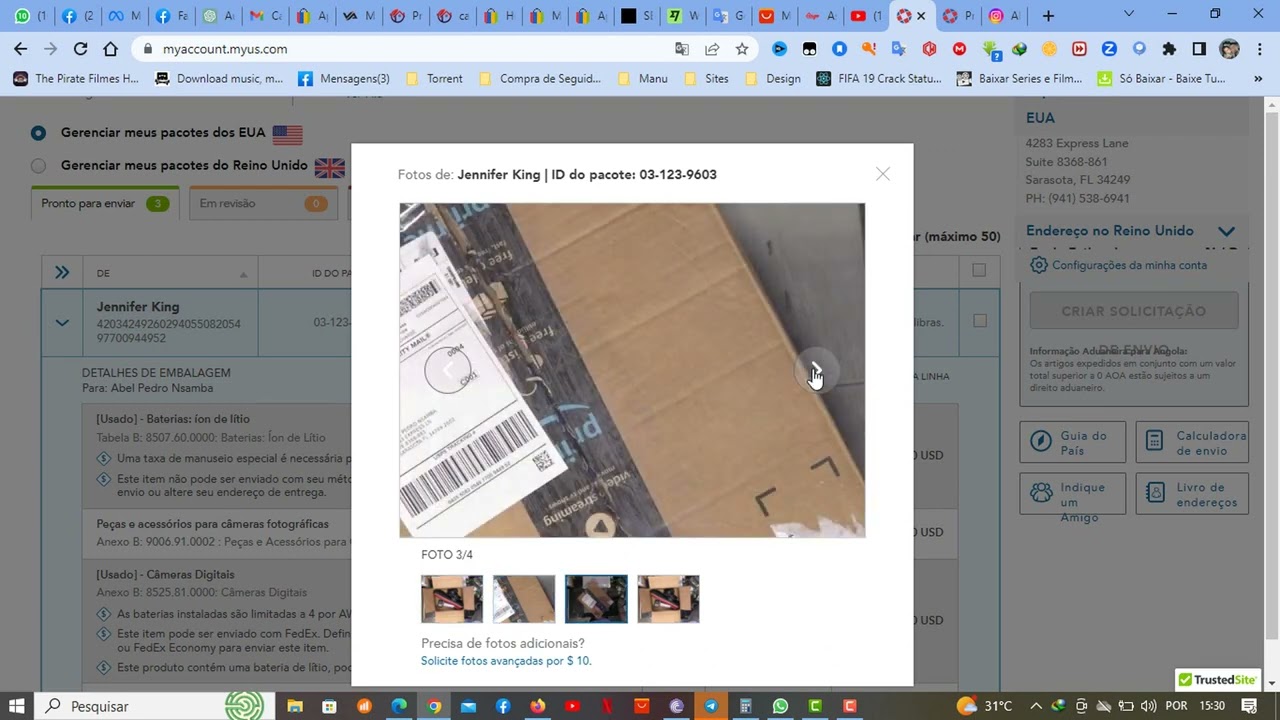1280x720 pixels.
Task: Select the fourth photo thumbnail
Action: 668,599
